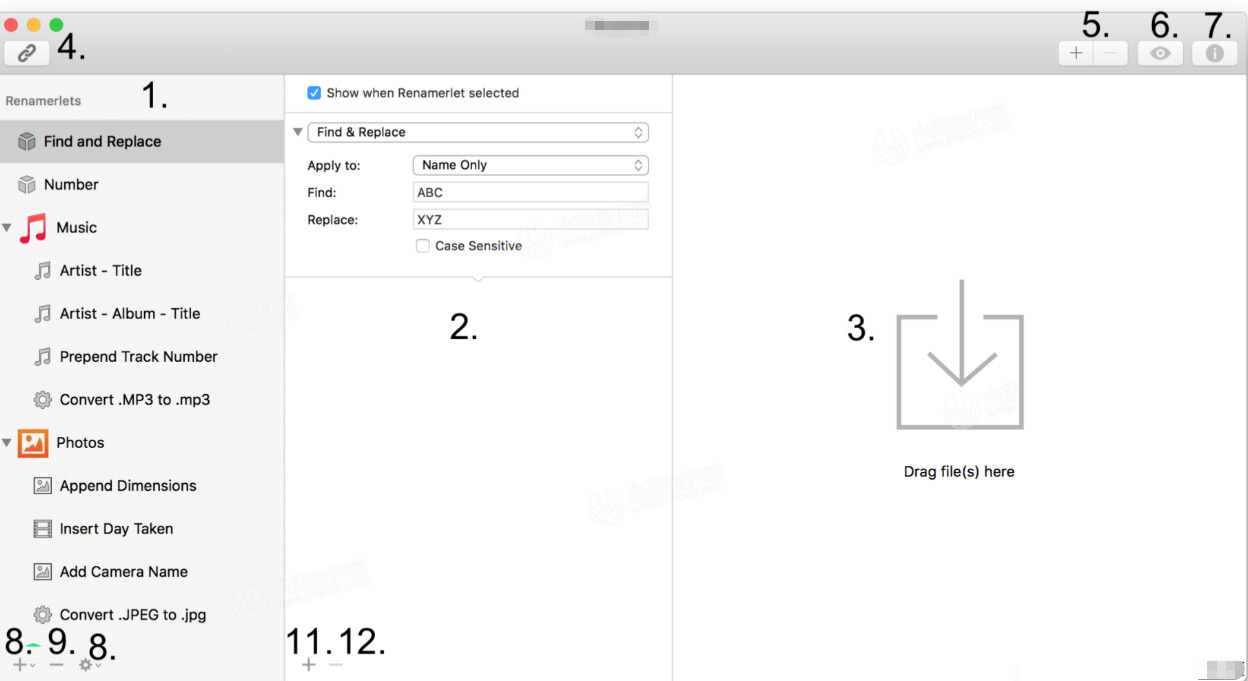
Task: Remove action step with minus button
Action: (x=336, y=665)
